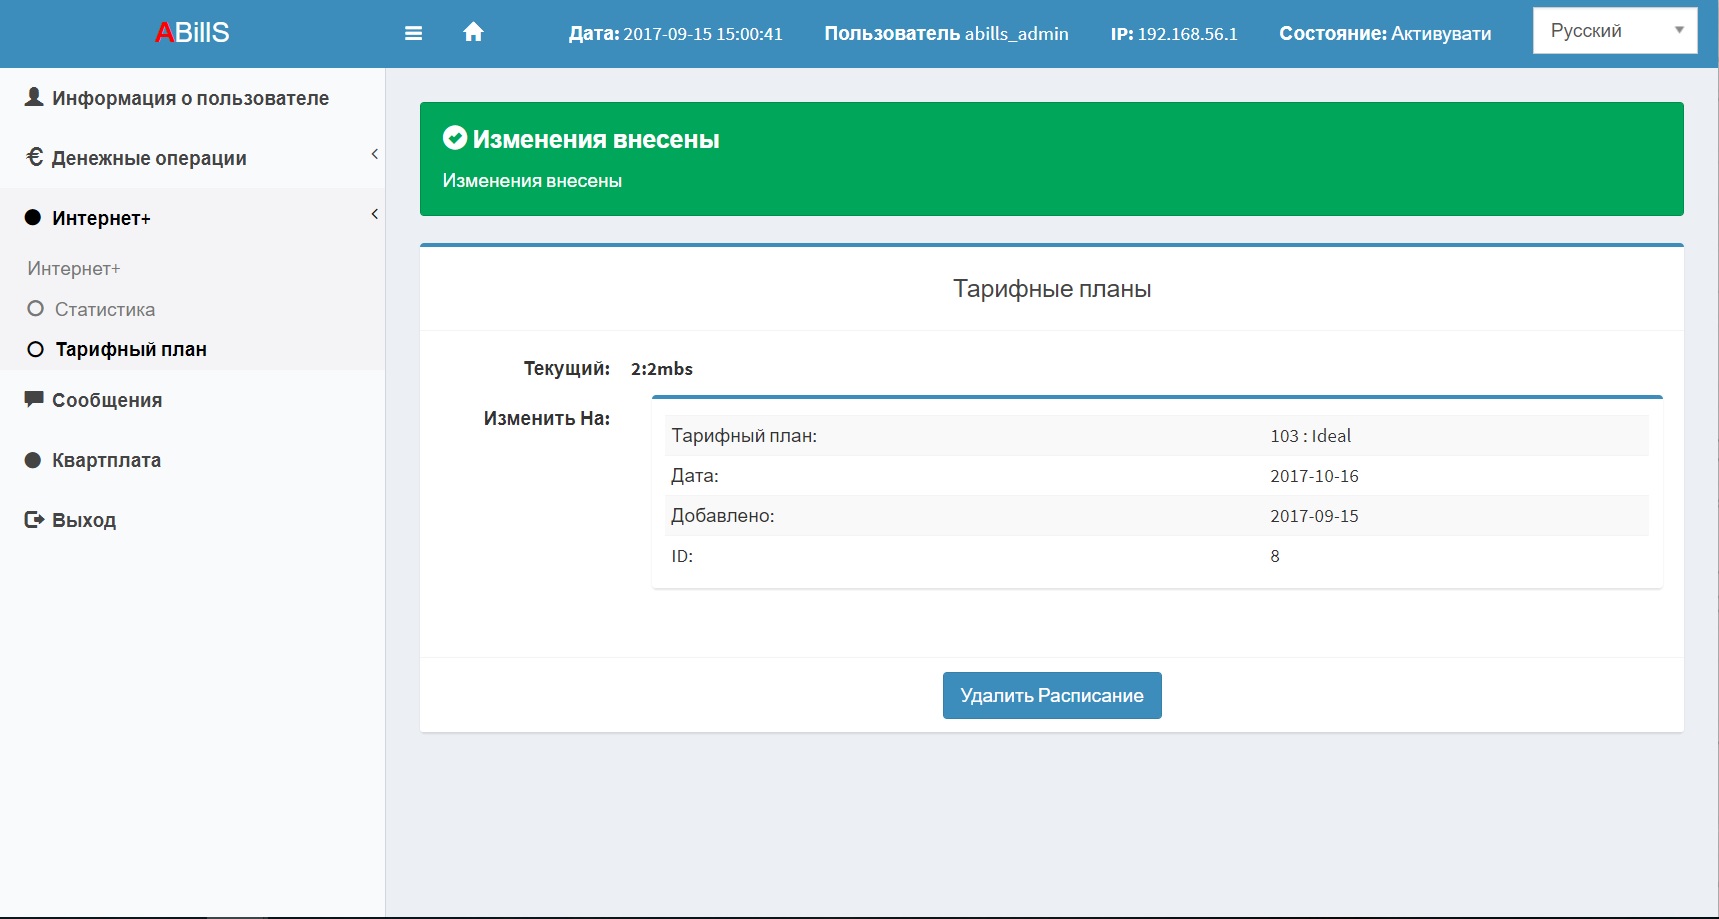Go to home via house icon

coord(473,32)
